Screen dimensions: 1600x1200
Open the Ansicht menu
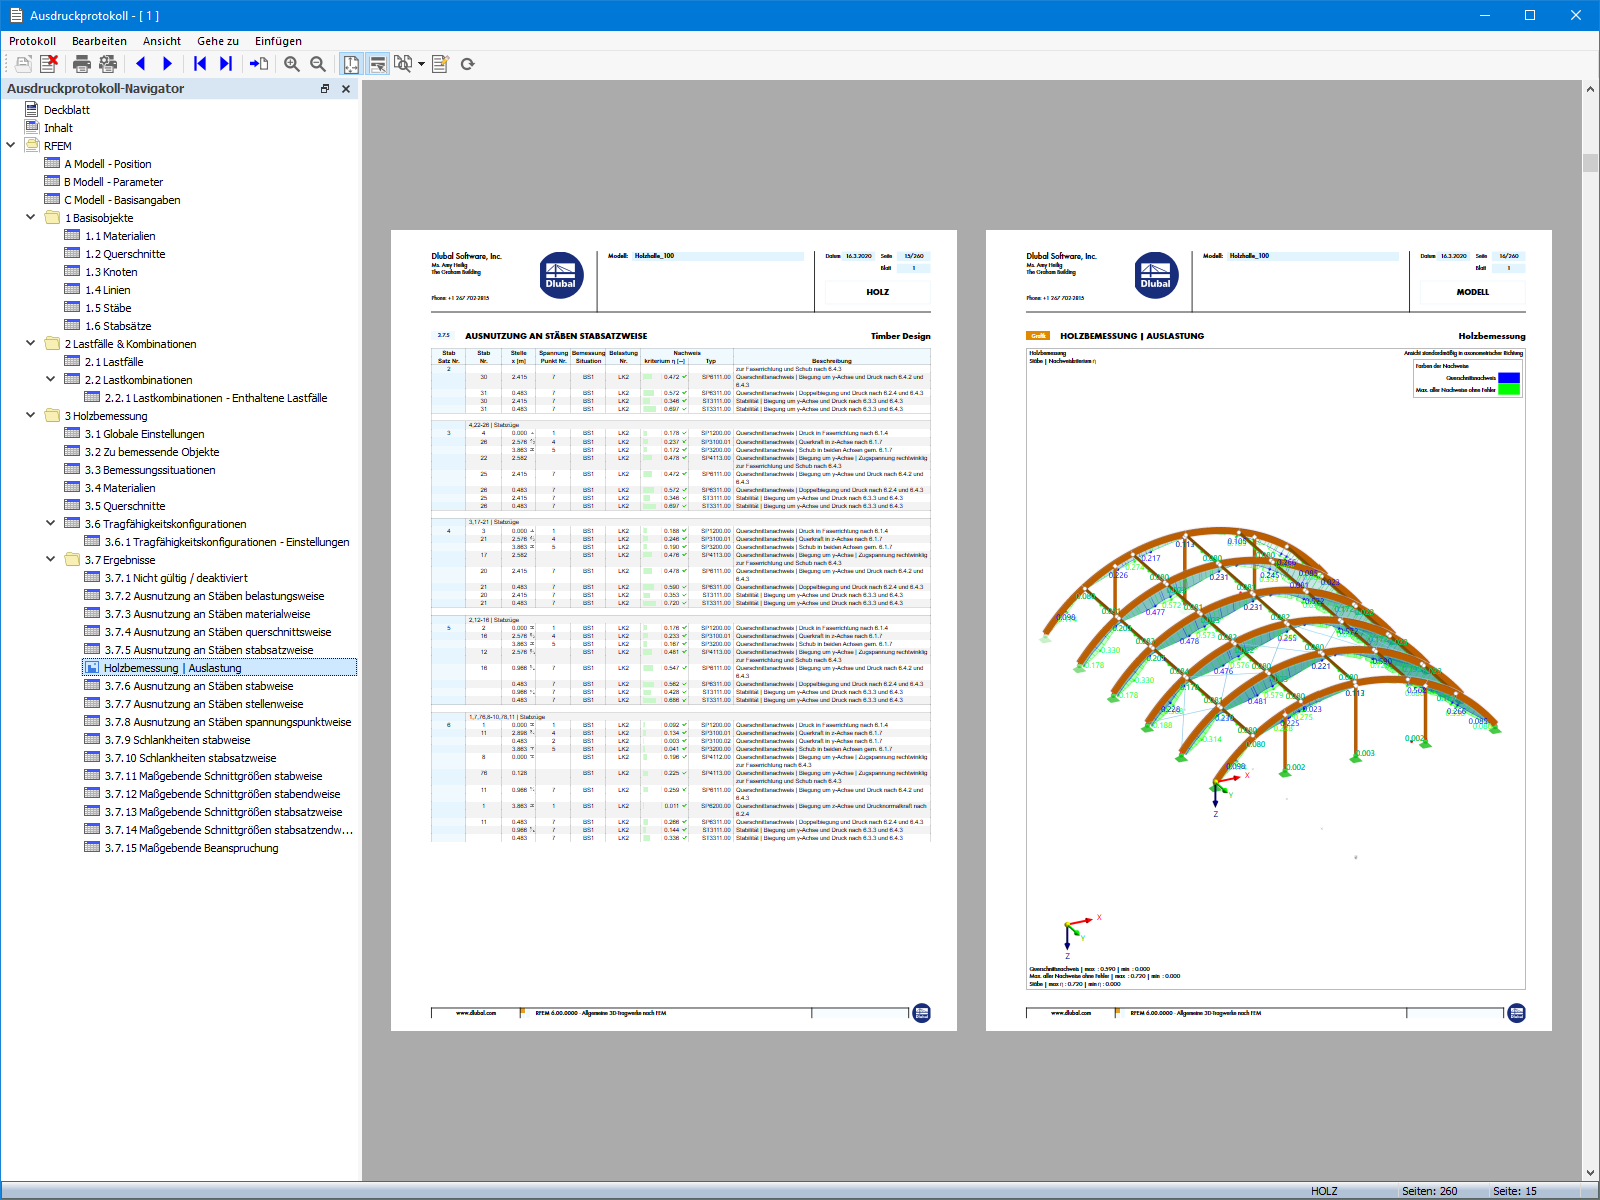click(x=162, y=41)
